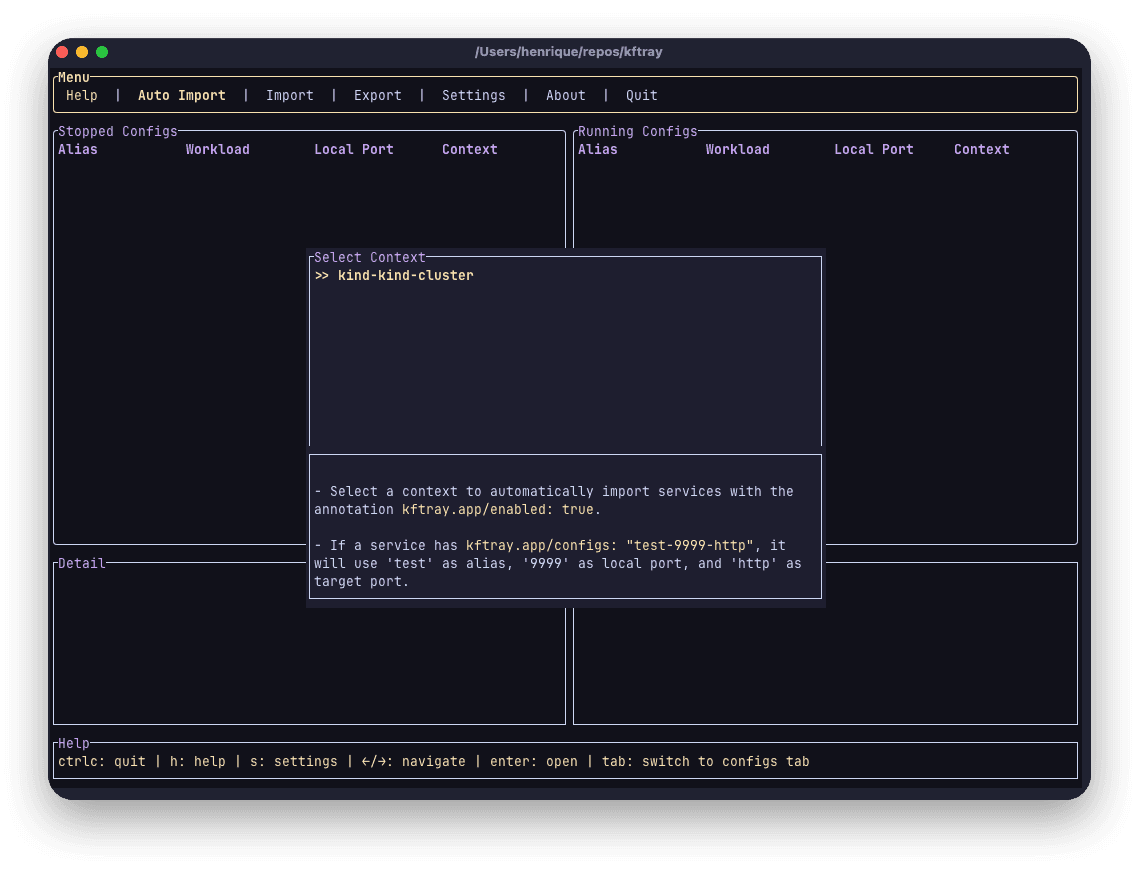The height and width of the screenshot is (875, 1138).
Task: Click the Workload header in Stopped Configs
Action: click(x=218, y=149)
